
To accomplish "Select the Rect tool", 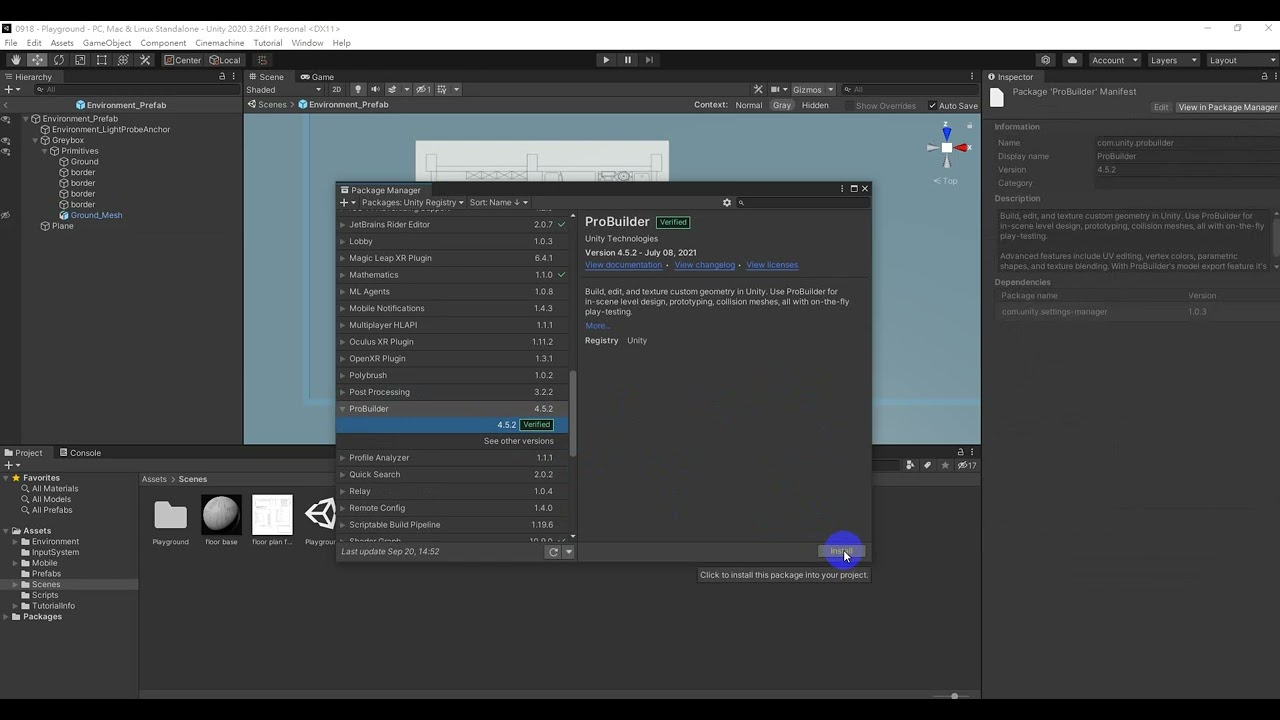I will [x=101, y=60].
